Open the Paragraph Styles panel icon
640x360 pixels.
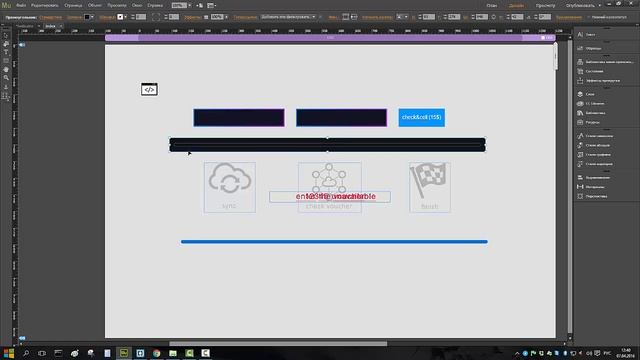[580, 145]
